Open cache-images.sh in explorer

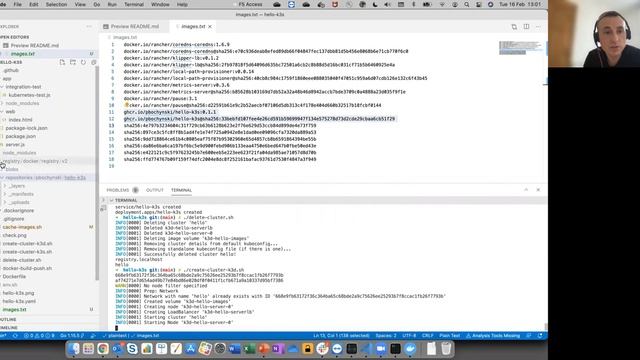click(22, 227)
